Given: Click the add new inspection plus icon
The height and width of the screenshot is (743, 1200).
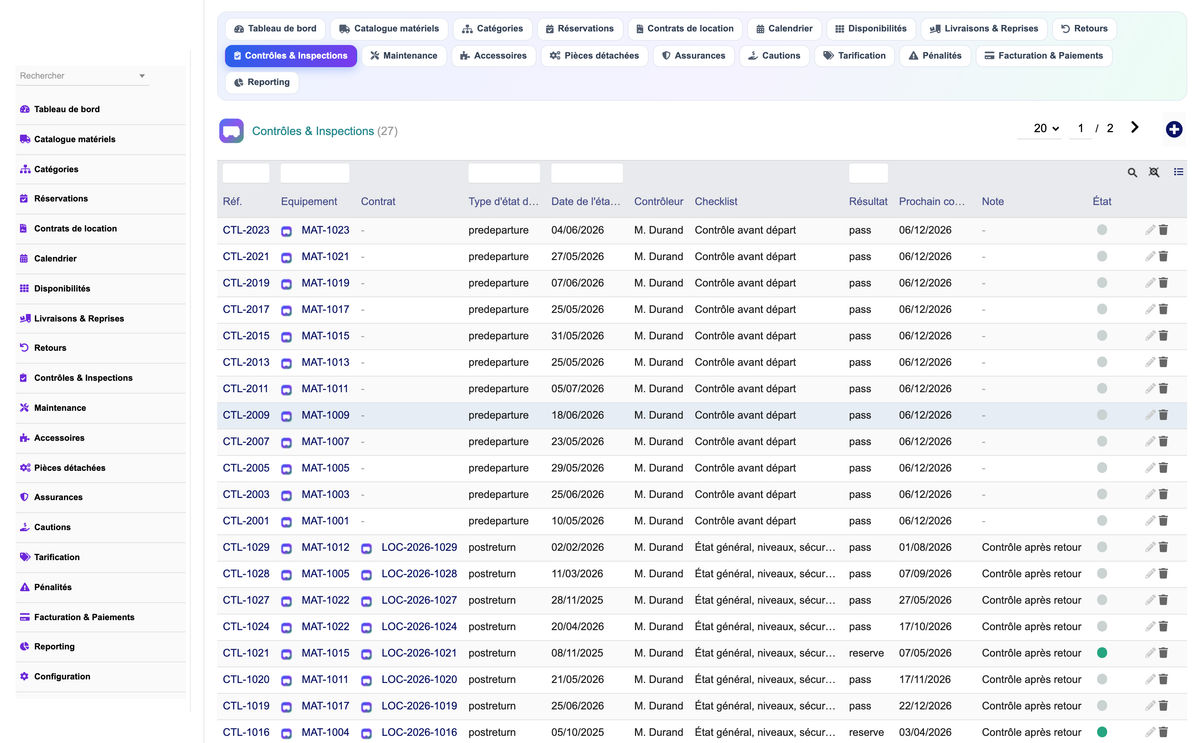Looking at the screenshot, I should click(x=1174, y=129).
